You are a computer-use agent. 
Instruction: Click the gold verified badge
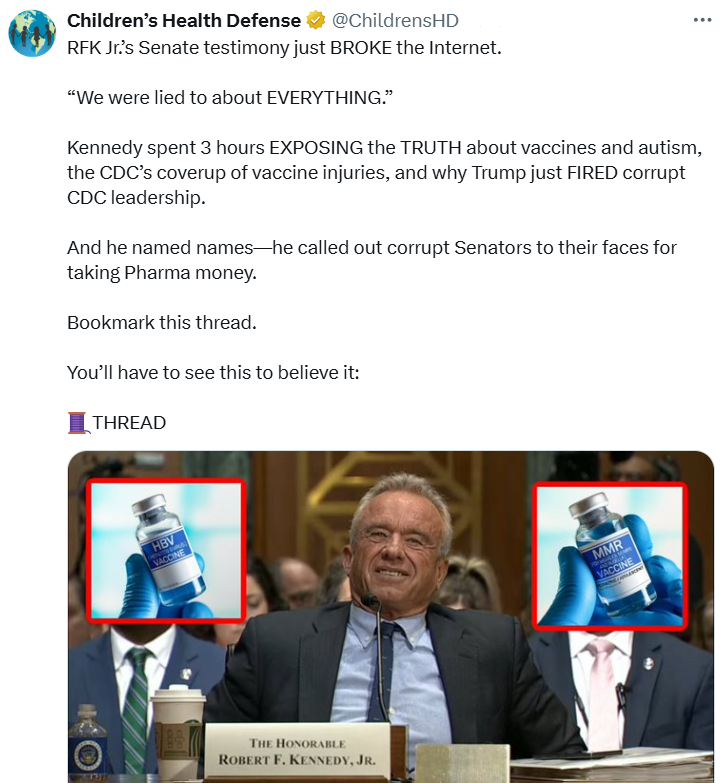(315, 20)
